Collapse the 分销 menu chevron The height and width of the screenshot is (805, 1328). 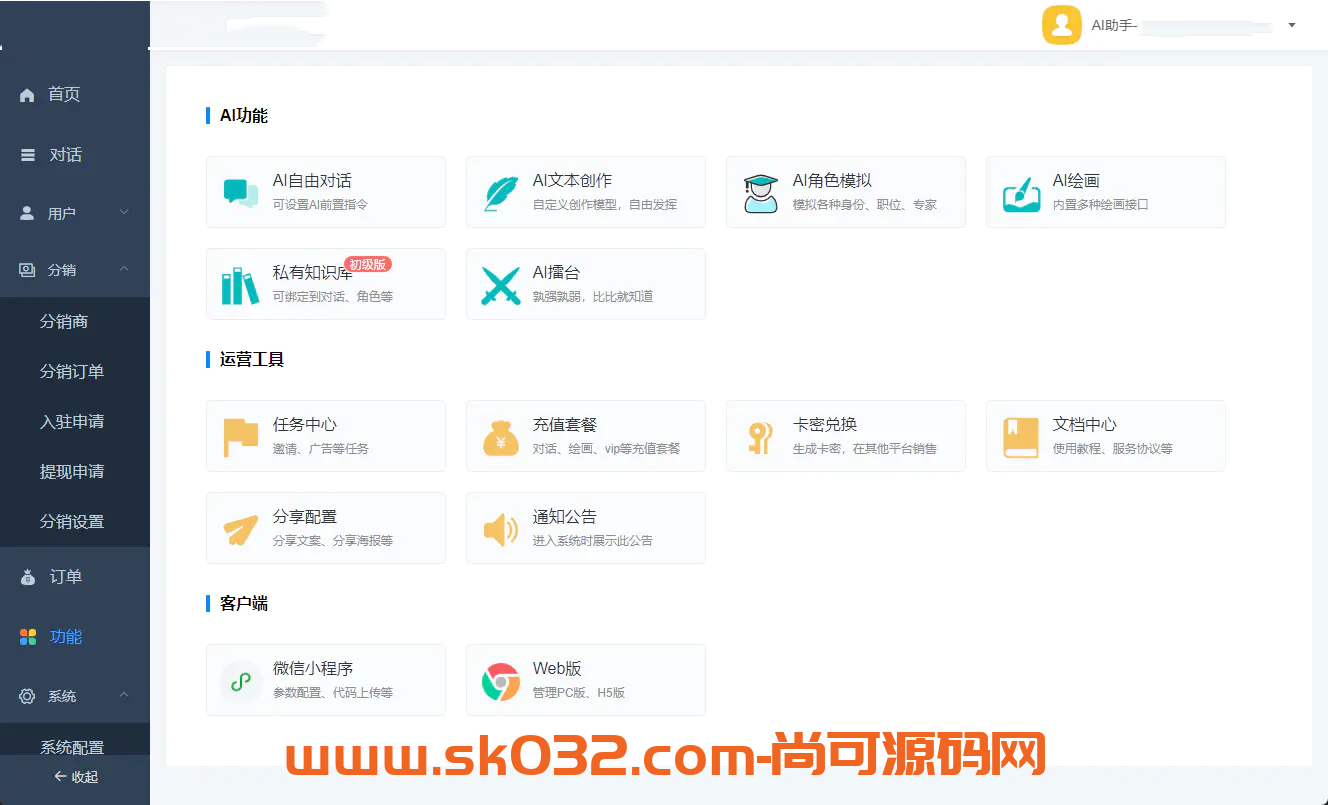pos(124,269)
